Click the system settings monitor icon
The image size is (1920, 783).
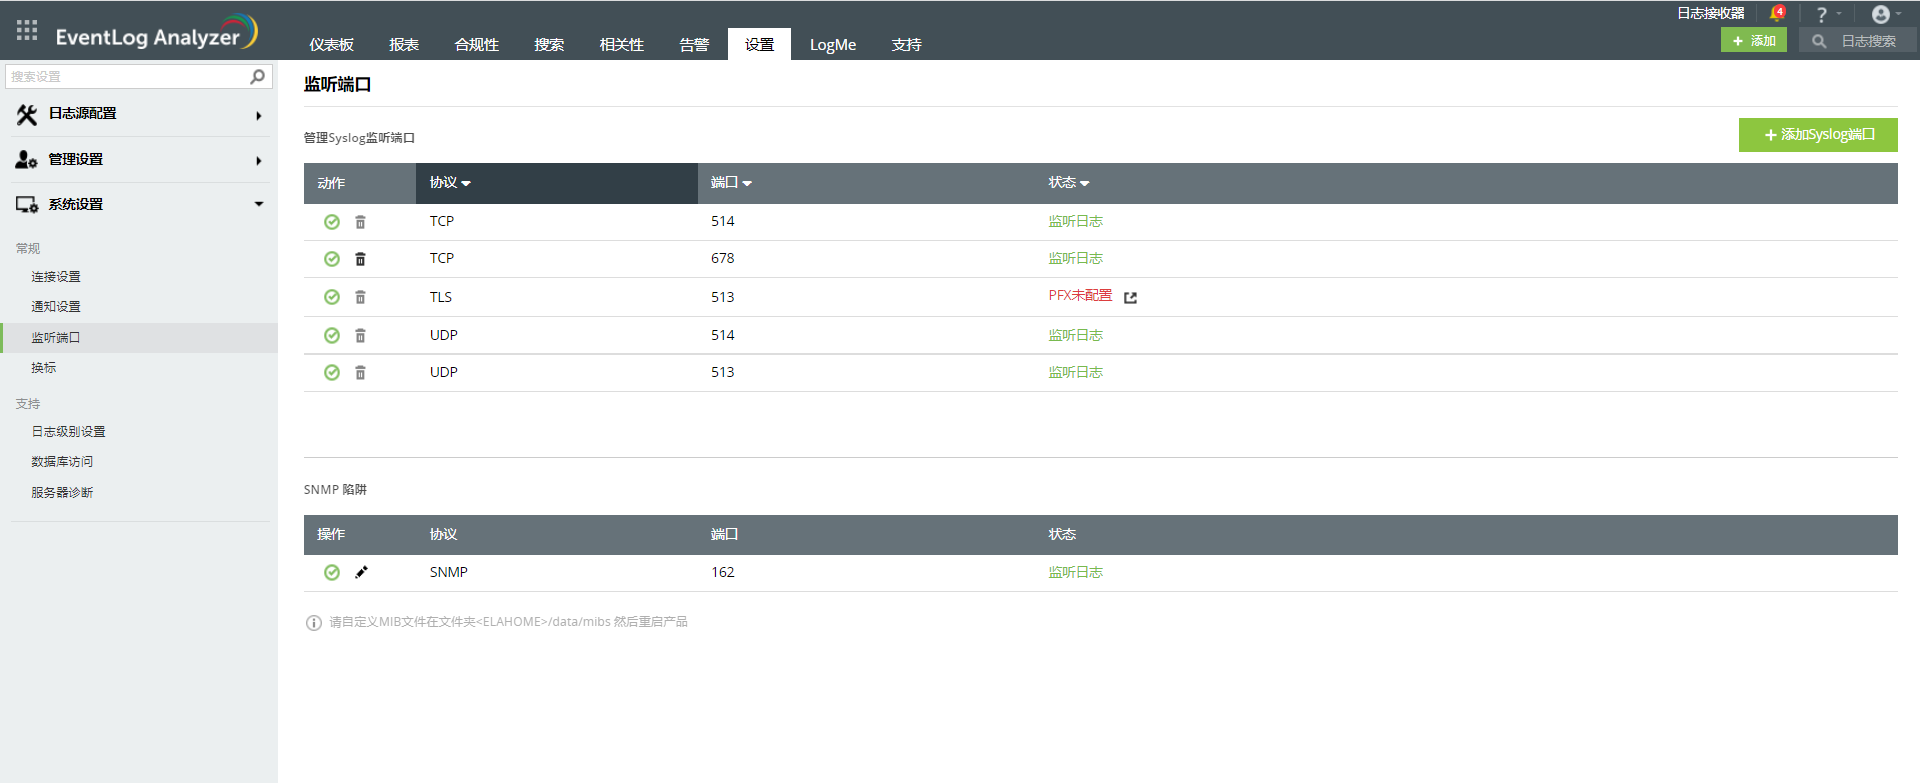27,205
